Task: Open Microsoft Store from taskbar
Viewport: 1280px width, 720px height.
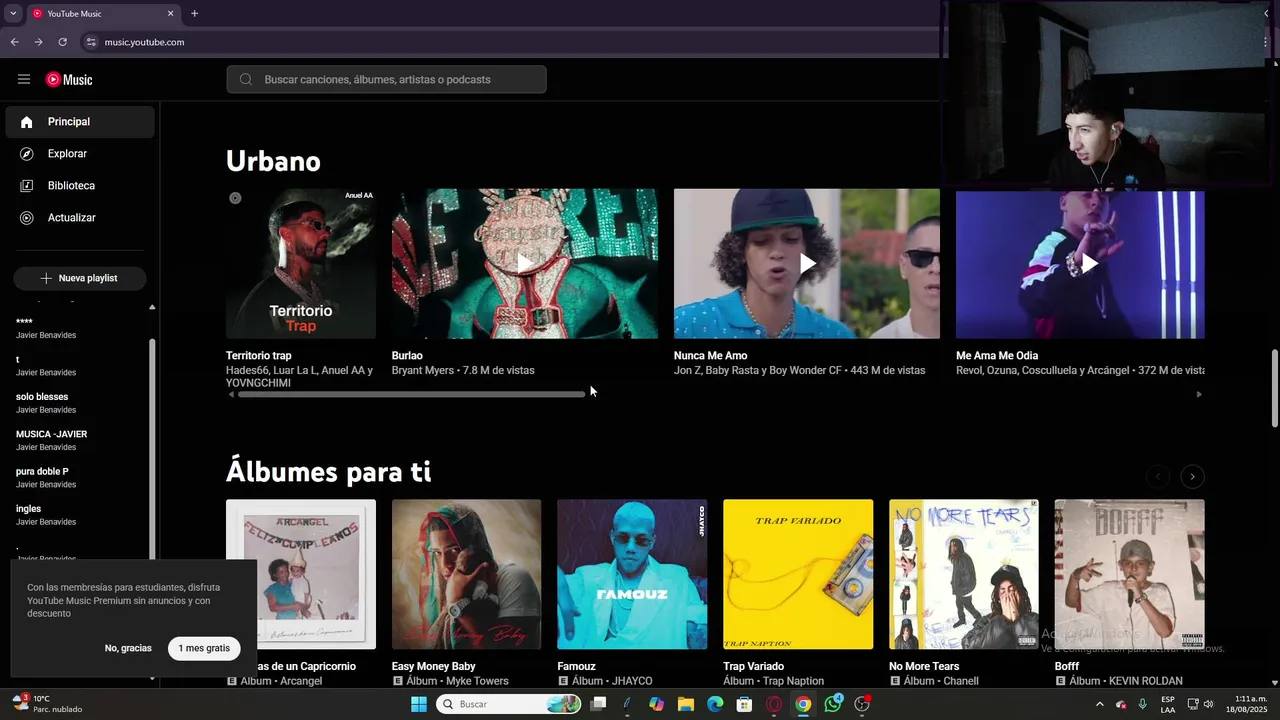Action: tap(744, 704)
